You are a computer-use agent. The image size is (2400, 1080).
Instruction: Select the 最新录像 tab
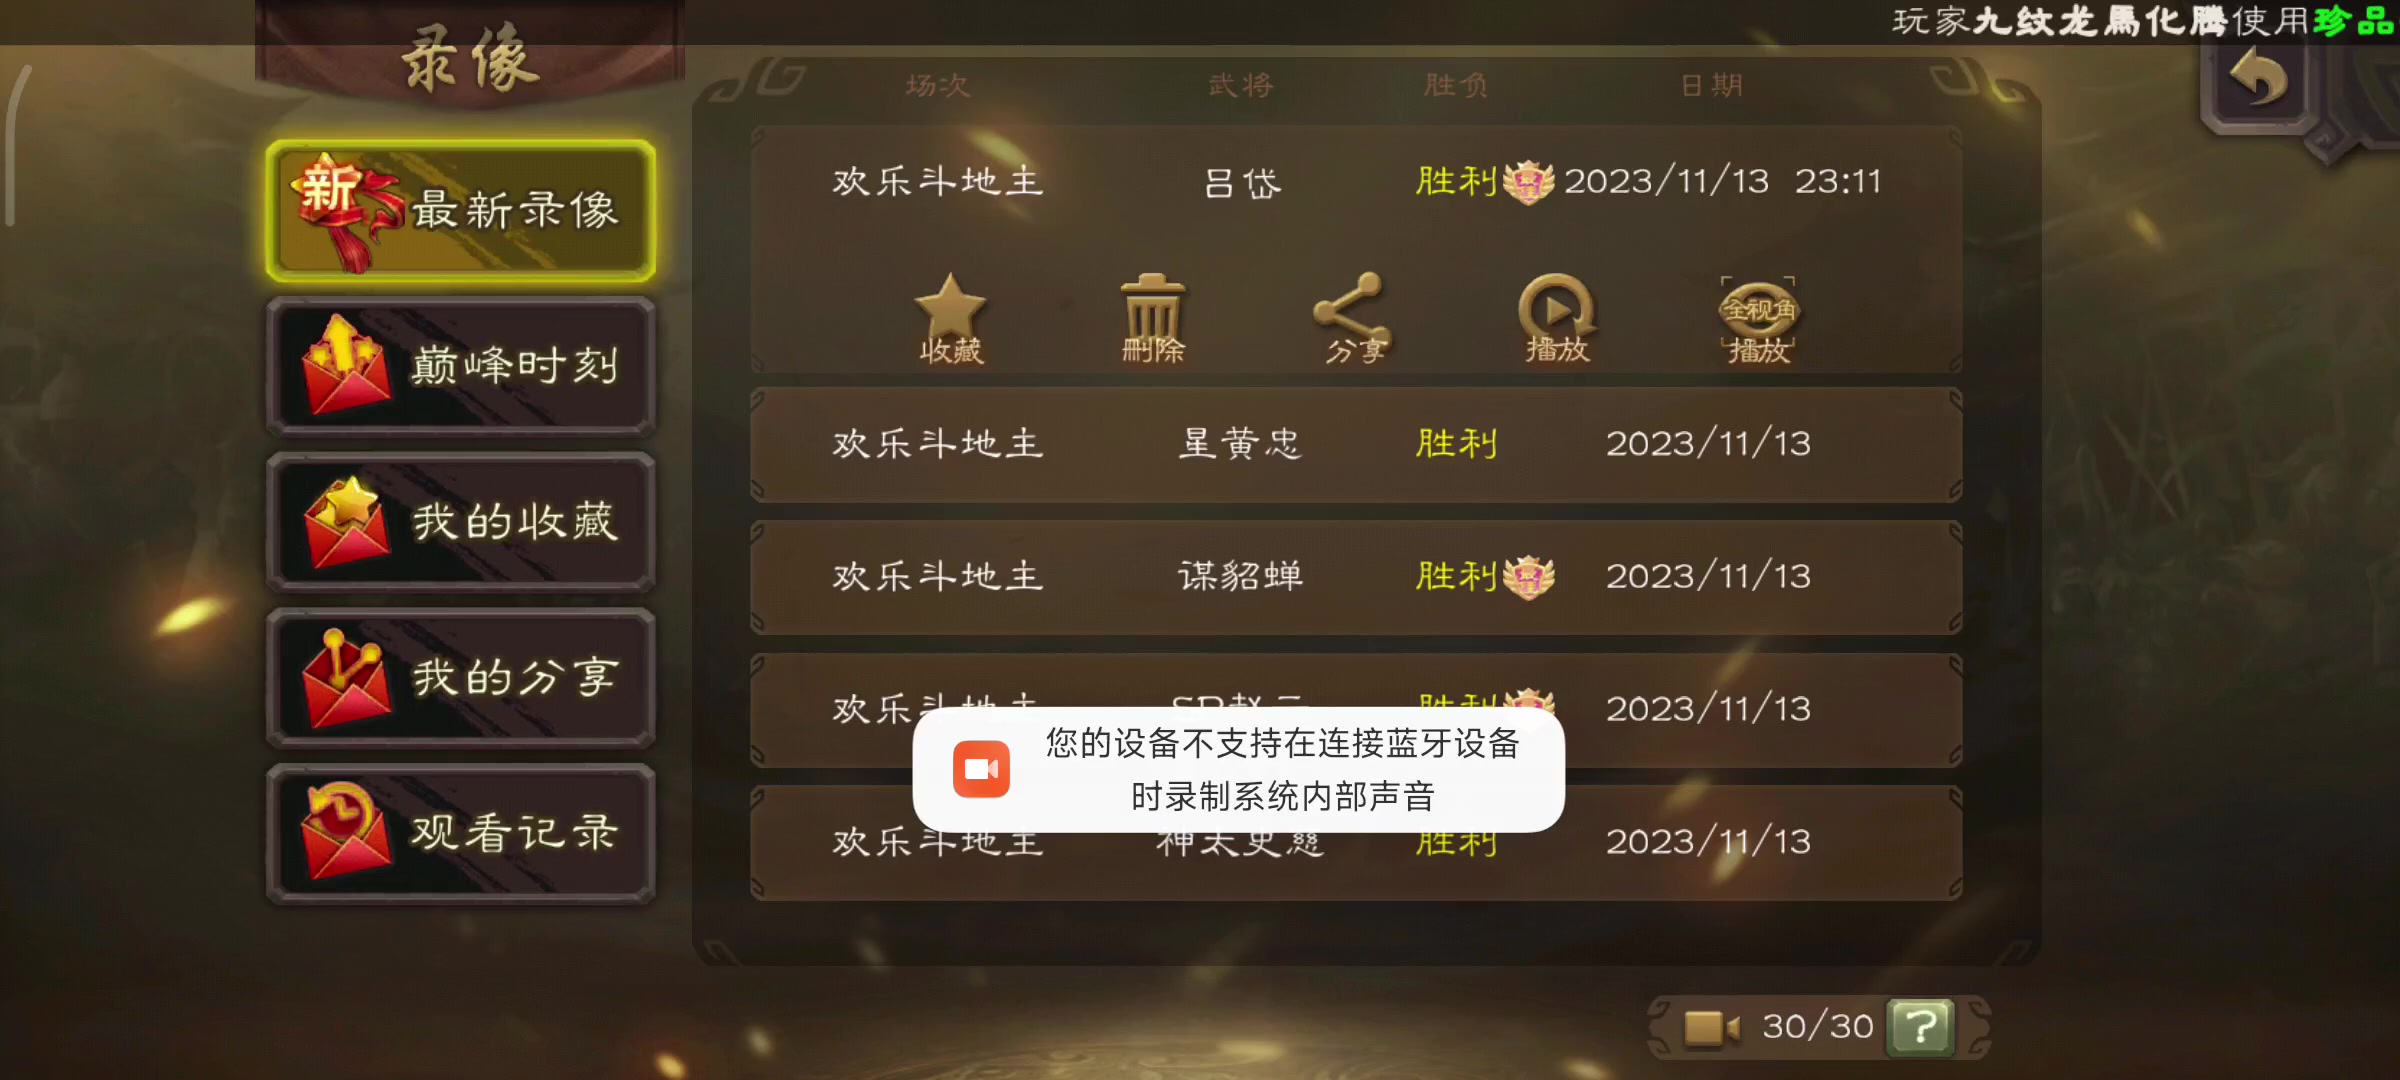(461, 211)
